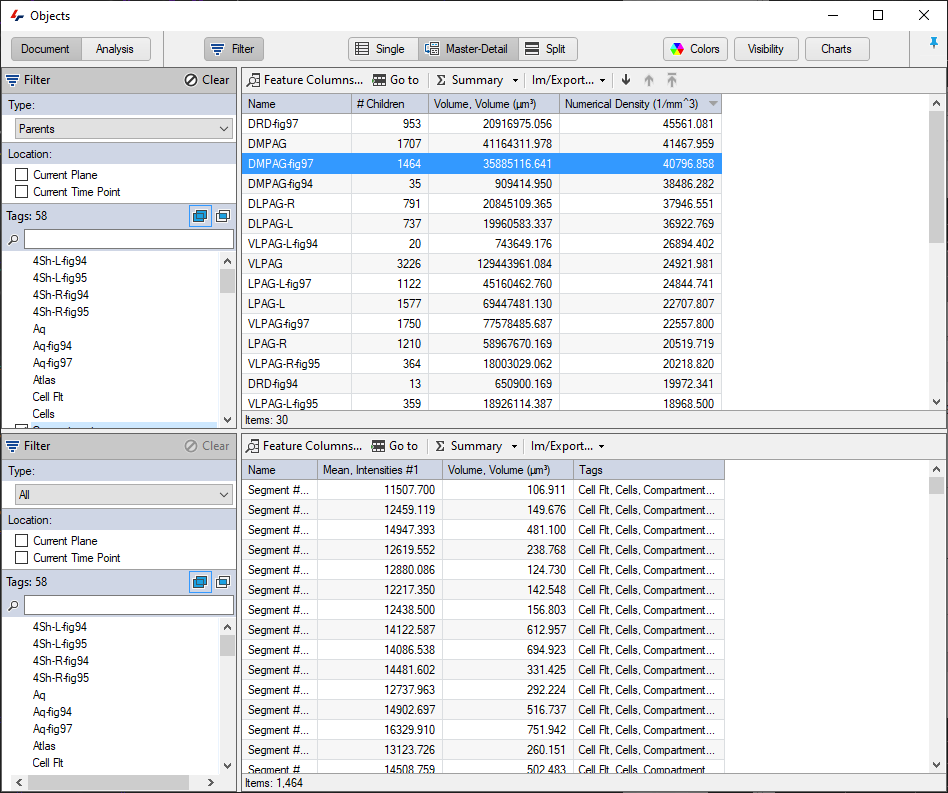Click the move-up arrow icon in toolbar
948x793 pixels.
(648, 80)
